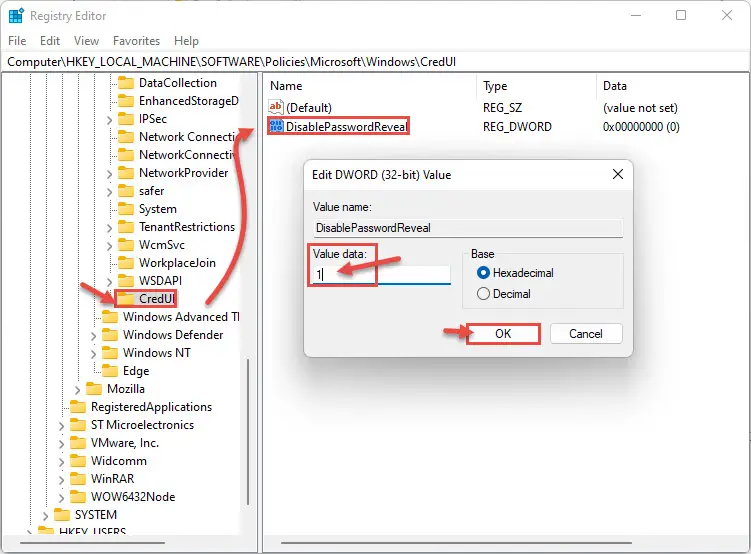Click the Registry Editor app icon
The height and width of the screenshot is (554, 751).
(x=16, y=16)
